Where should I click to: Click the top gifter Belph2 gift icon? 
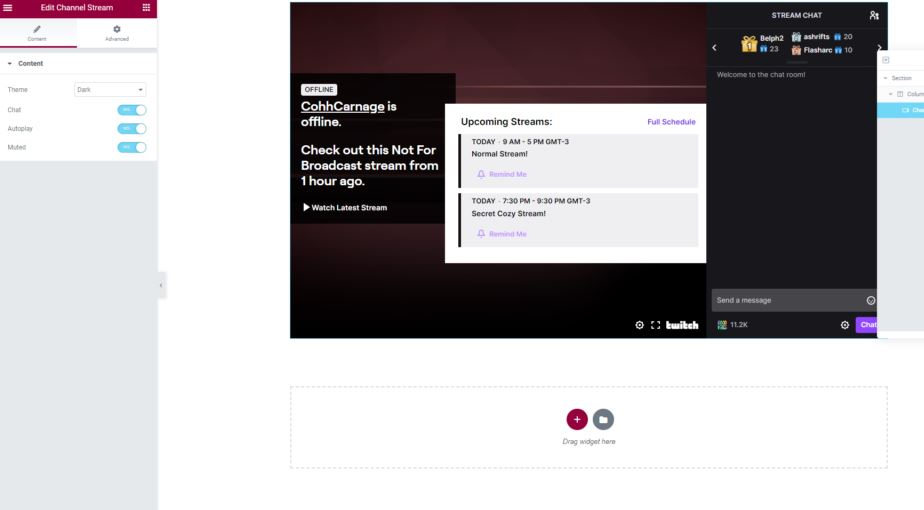pyautogui.click(x=749, y=44)
